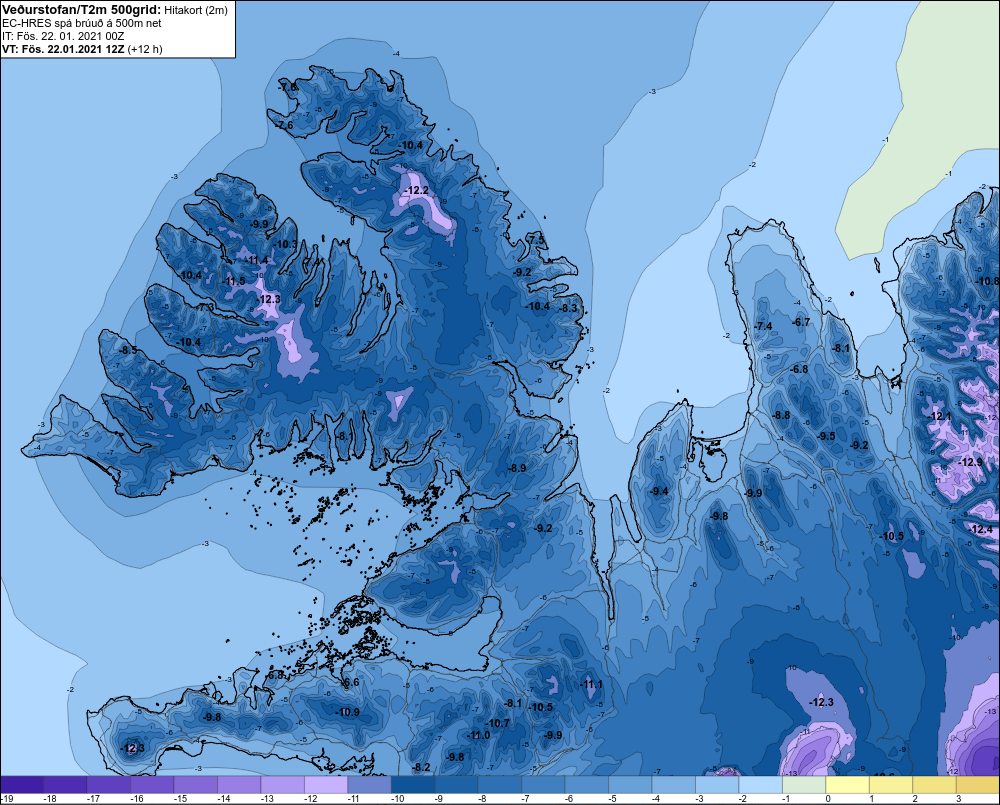Click the -10.9 temperature value
The image size is (1000, 805).
pyautogui.click(x=348, y=712)
